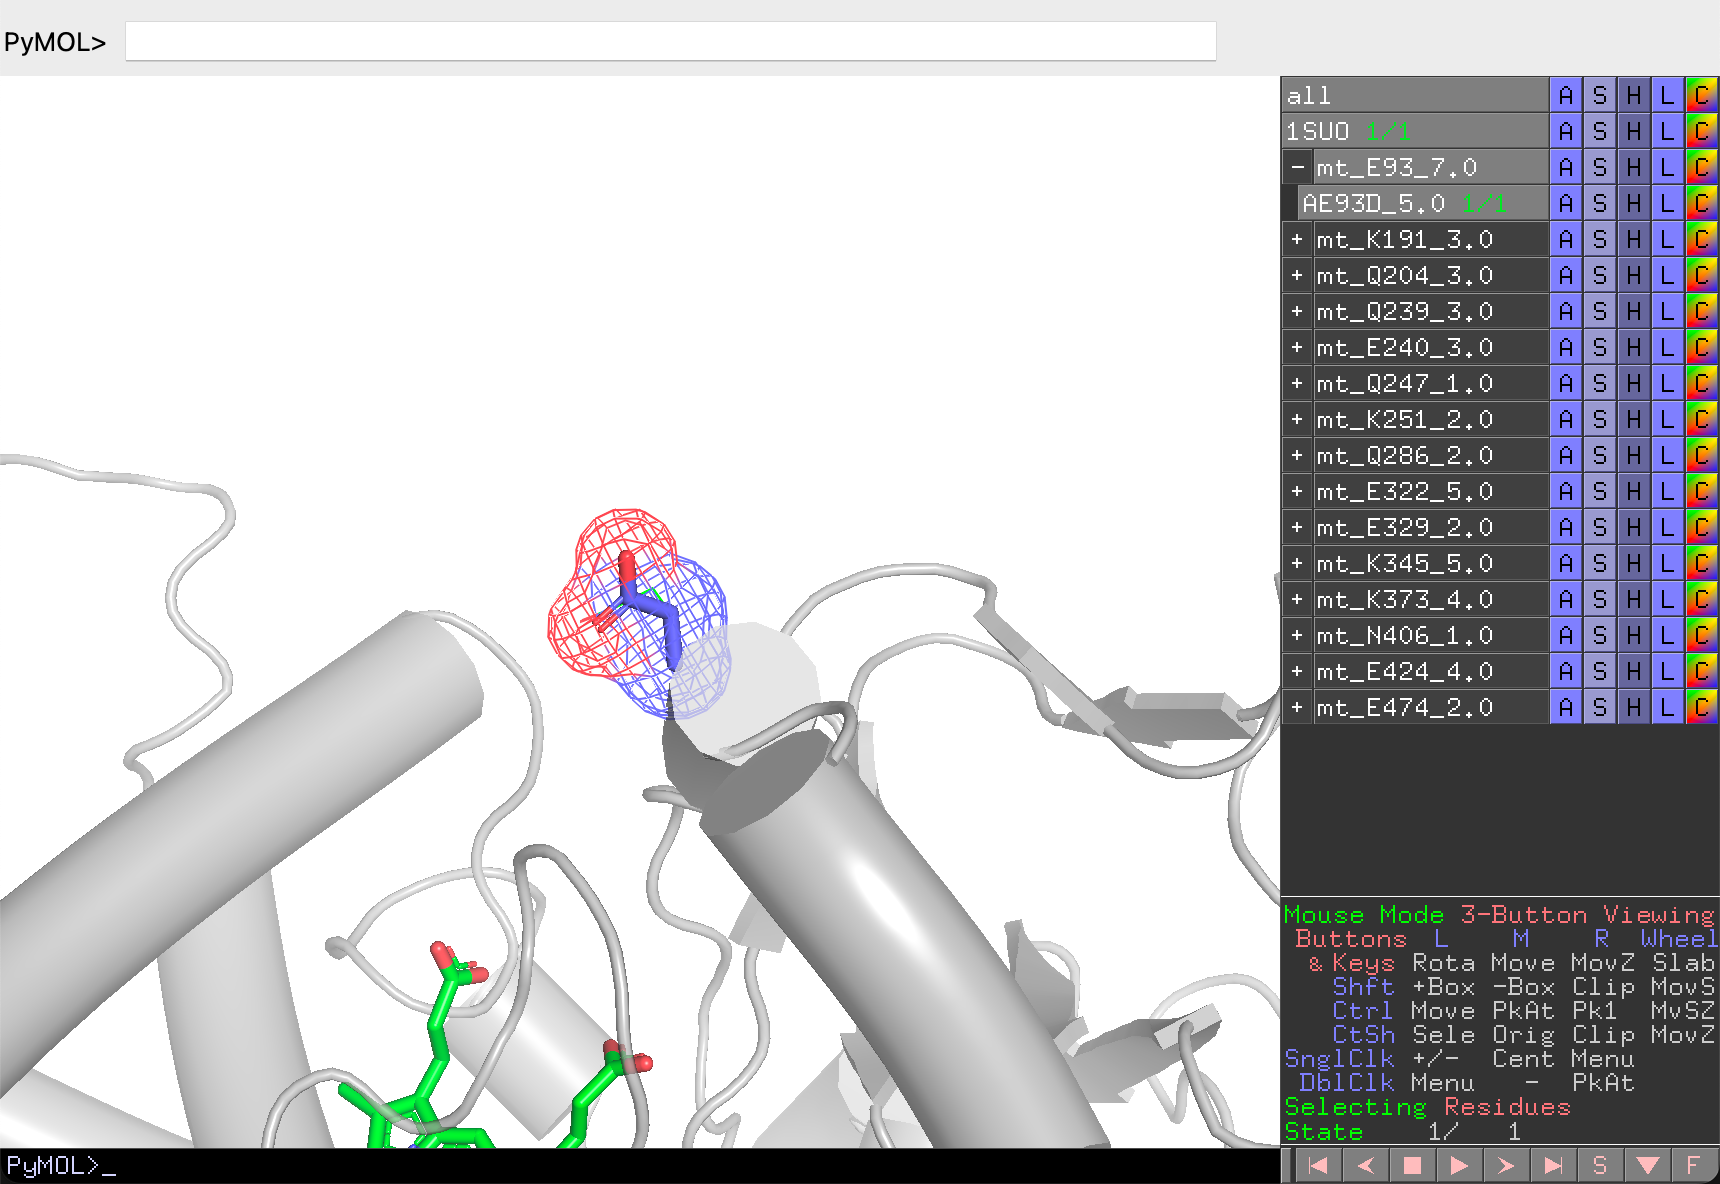This screenshot has width=1720, height=1184.
Task: Toggle visibility of mt_K191_3.0 group
Action: click(1431, 239)
